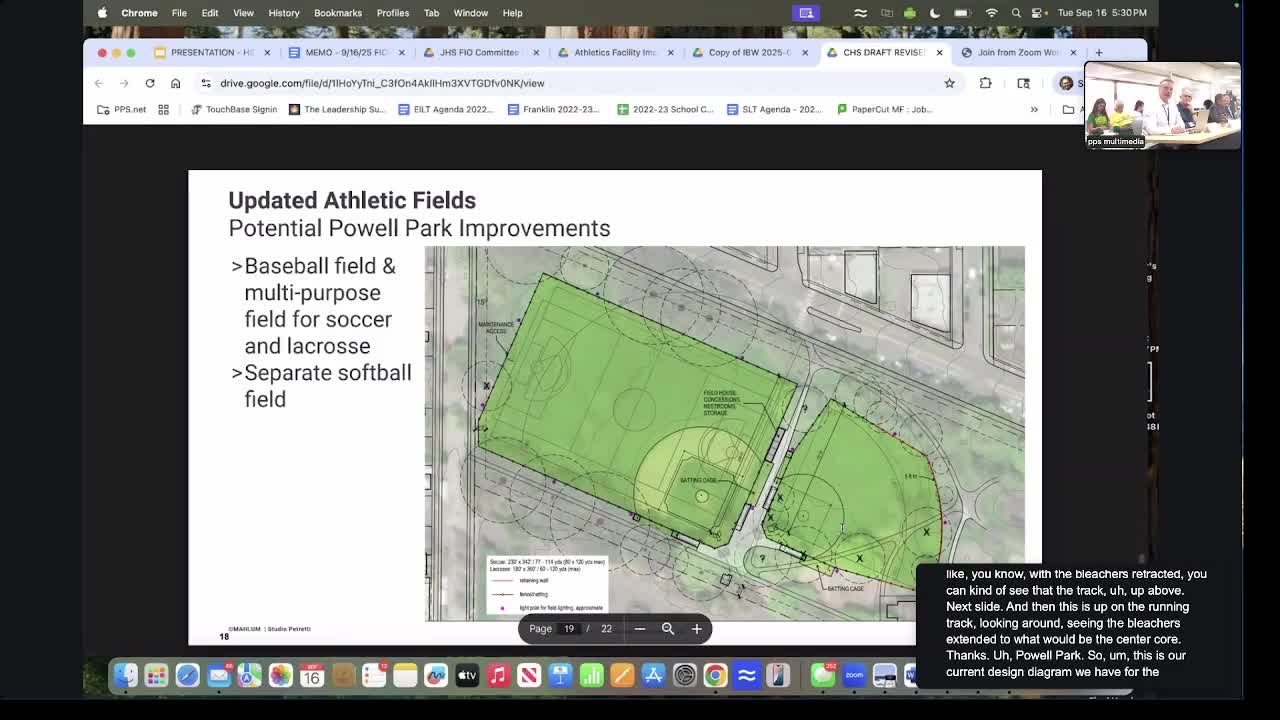1280x720 pixels.
Task: Switch to the PRESENTATION tab
Action: [211, 52]
